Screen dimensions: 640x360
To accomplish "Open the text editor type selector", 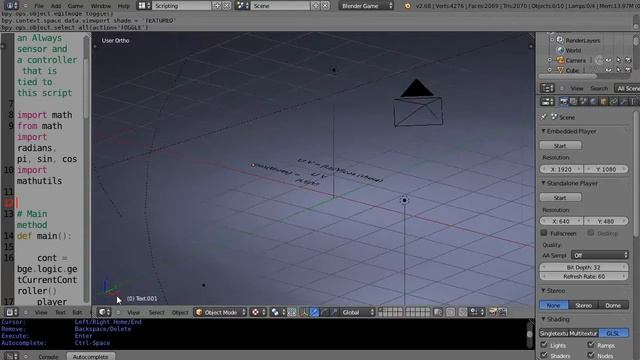I will (x=11, y=312).
